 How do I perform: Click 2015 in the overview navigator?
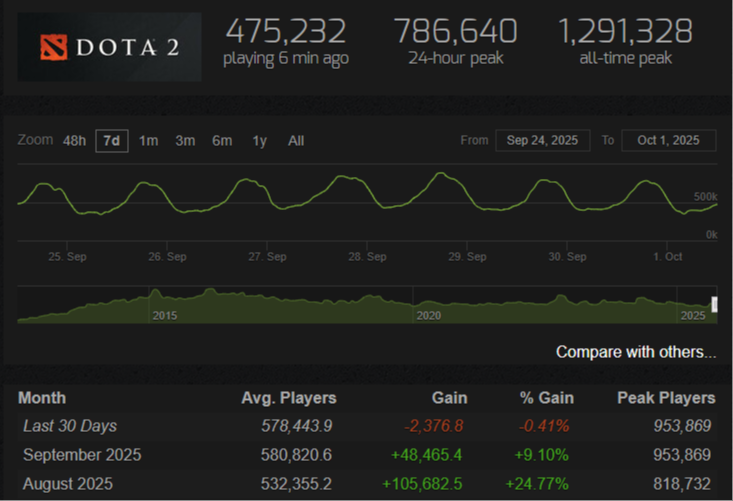(165, 315)
